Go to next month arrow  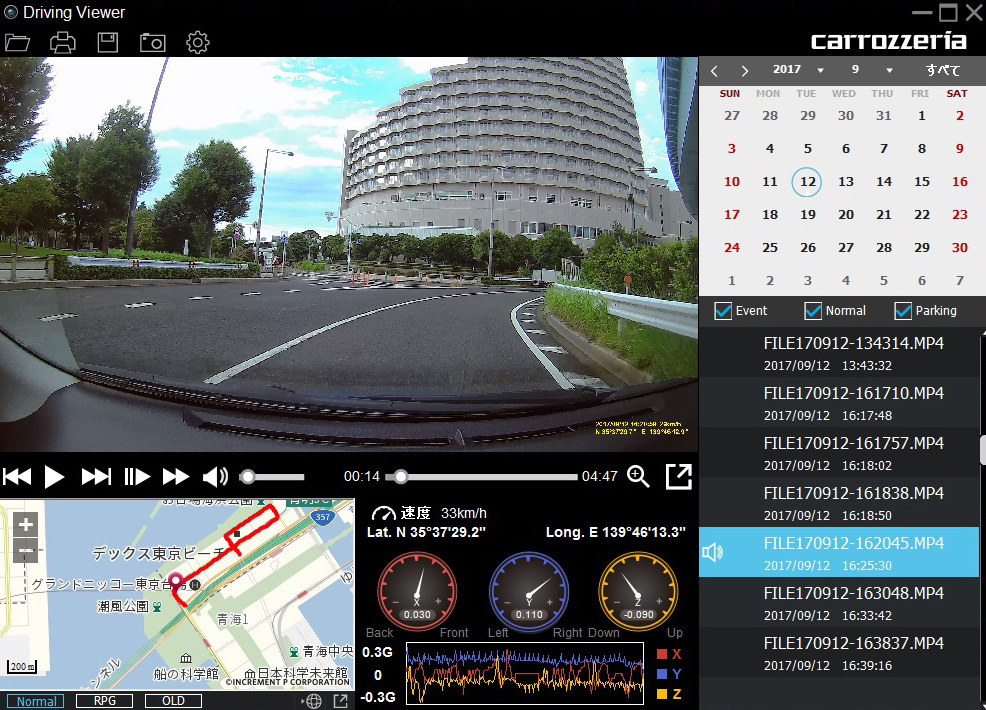(745, 71)
